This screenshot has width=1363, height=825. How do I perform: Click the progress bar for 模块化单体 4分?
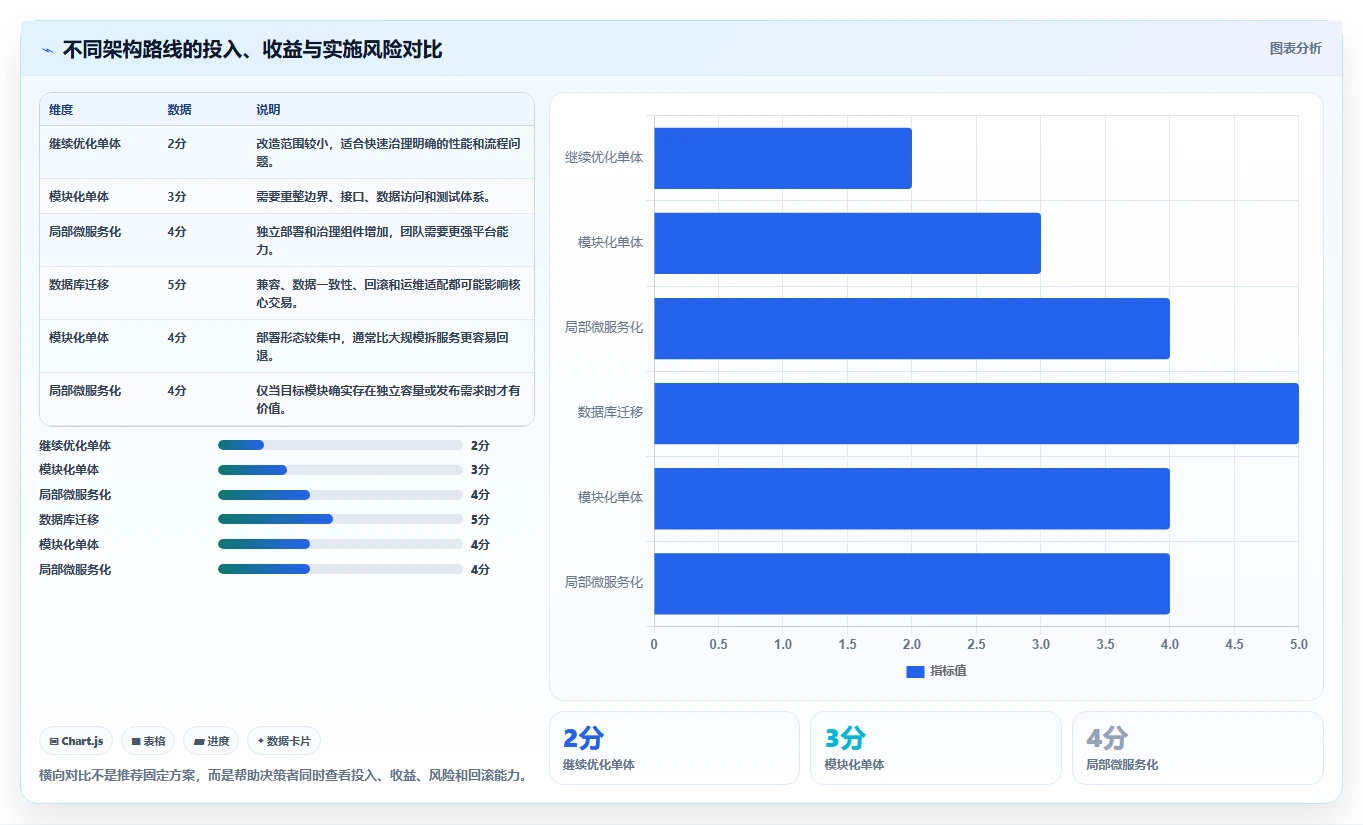[340, 544]
